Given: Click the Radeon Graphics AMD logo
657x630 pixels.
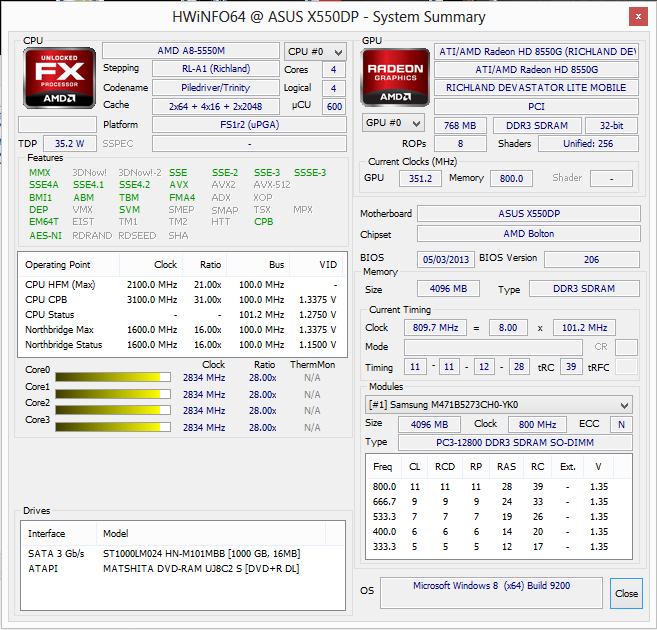Looking at the screenshot, I should click(395, 77).
